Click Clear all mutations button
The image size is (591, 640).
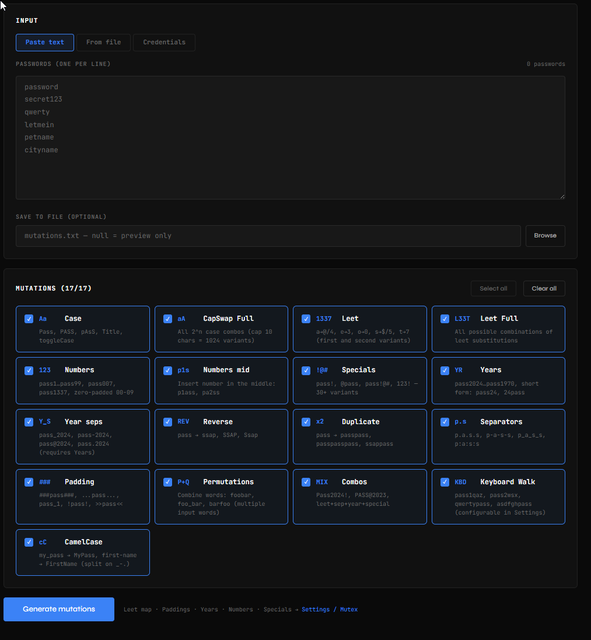[544, 289]
